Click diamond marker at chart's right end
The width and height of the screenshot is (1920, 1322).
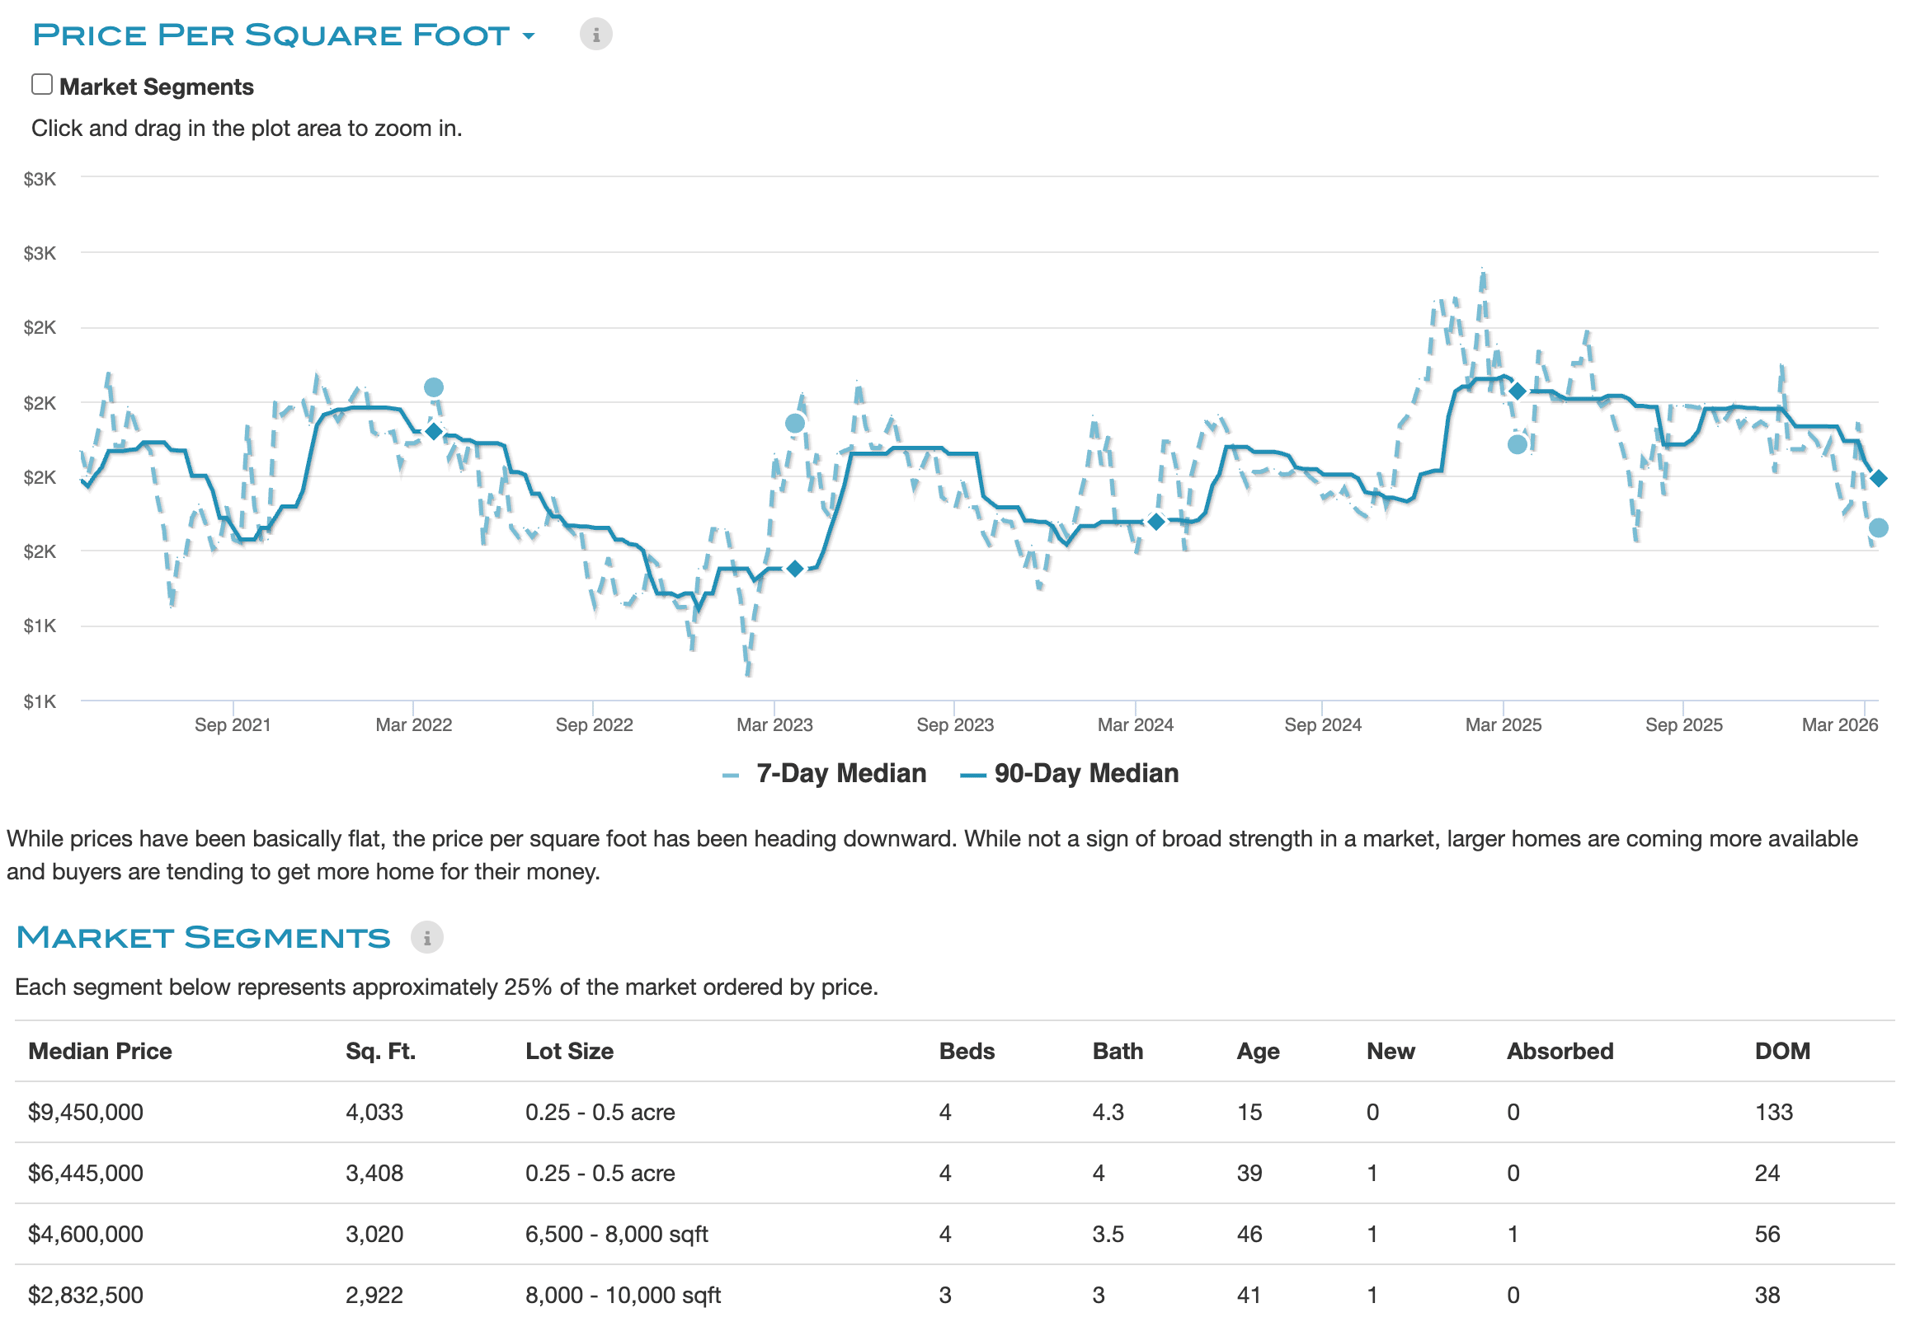coord(1879,478)
